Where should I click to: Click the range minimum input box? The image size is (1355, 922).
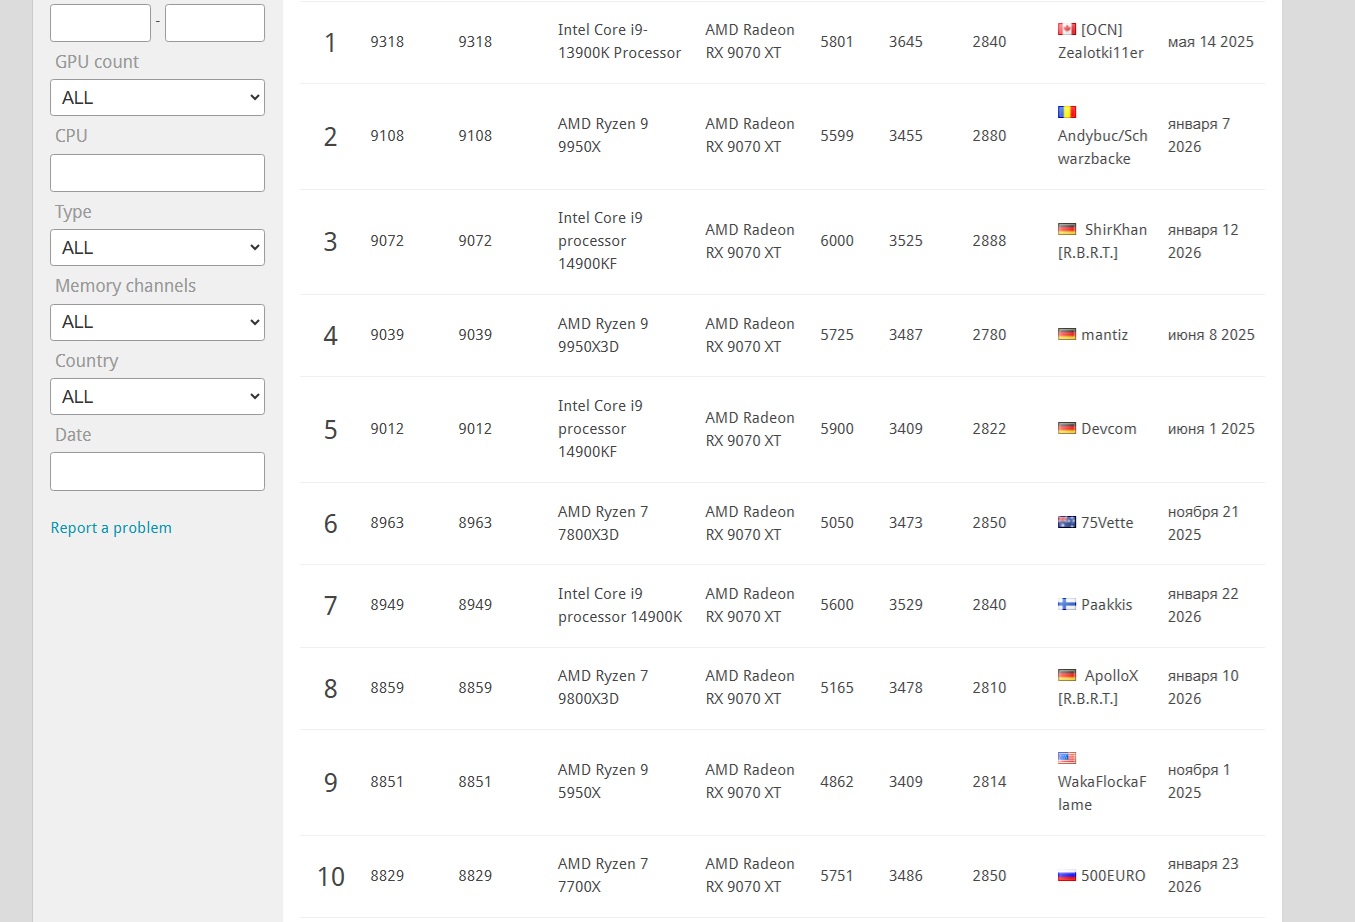point(100,23)
